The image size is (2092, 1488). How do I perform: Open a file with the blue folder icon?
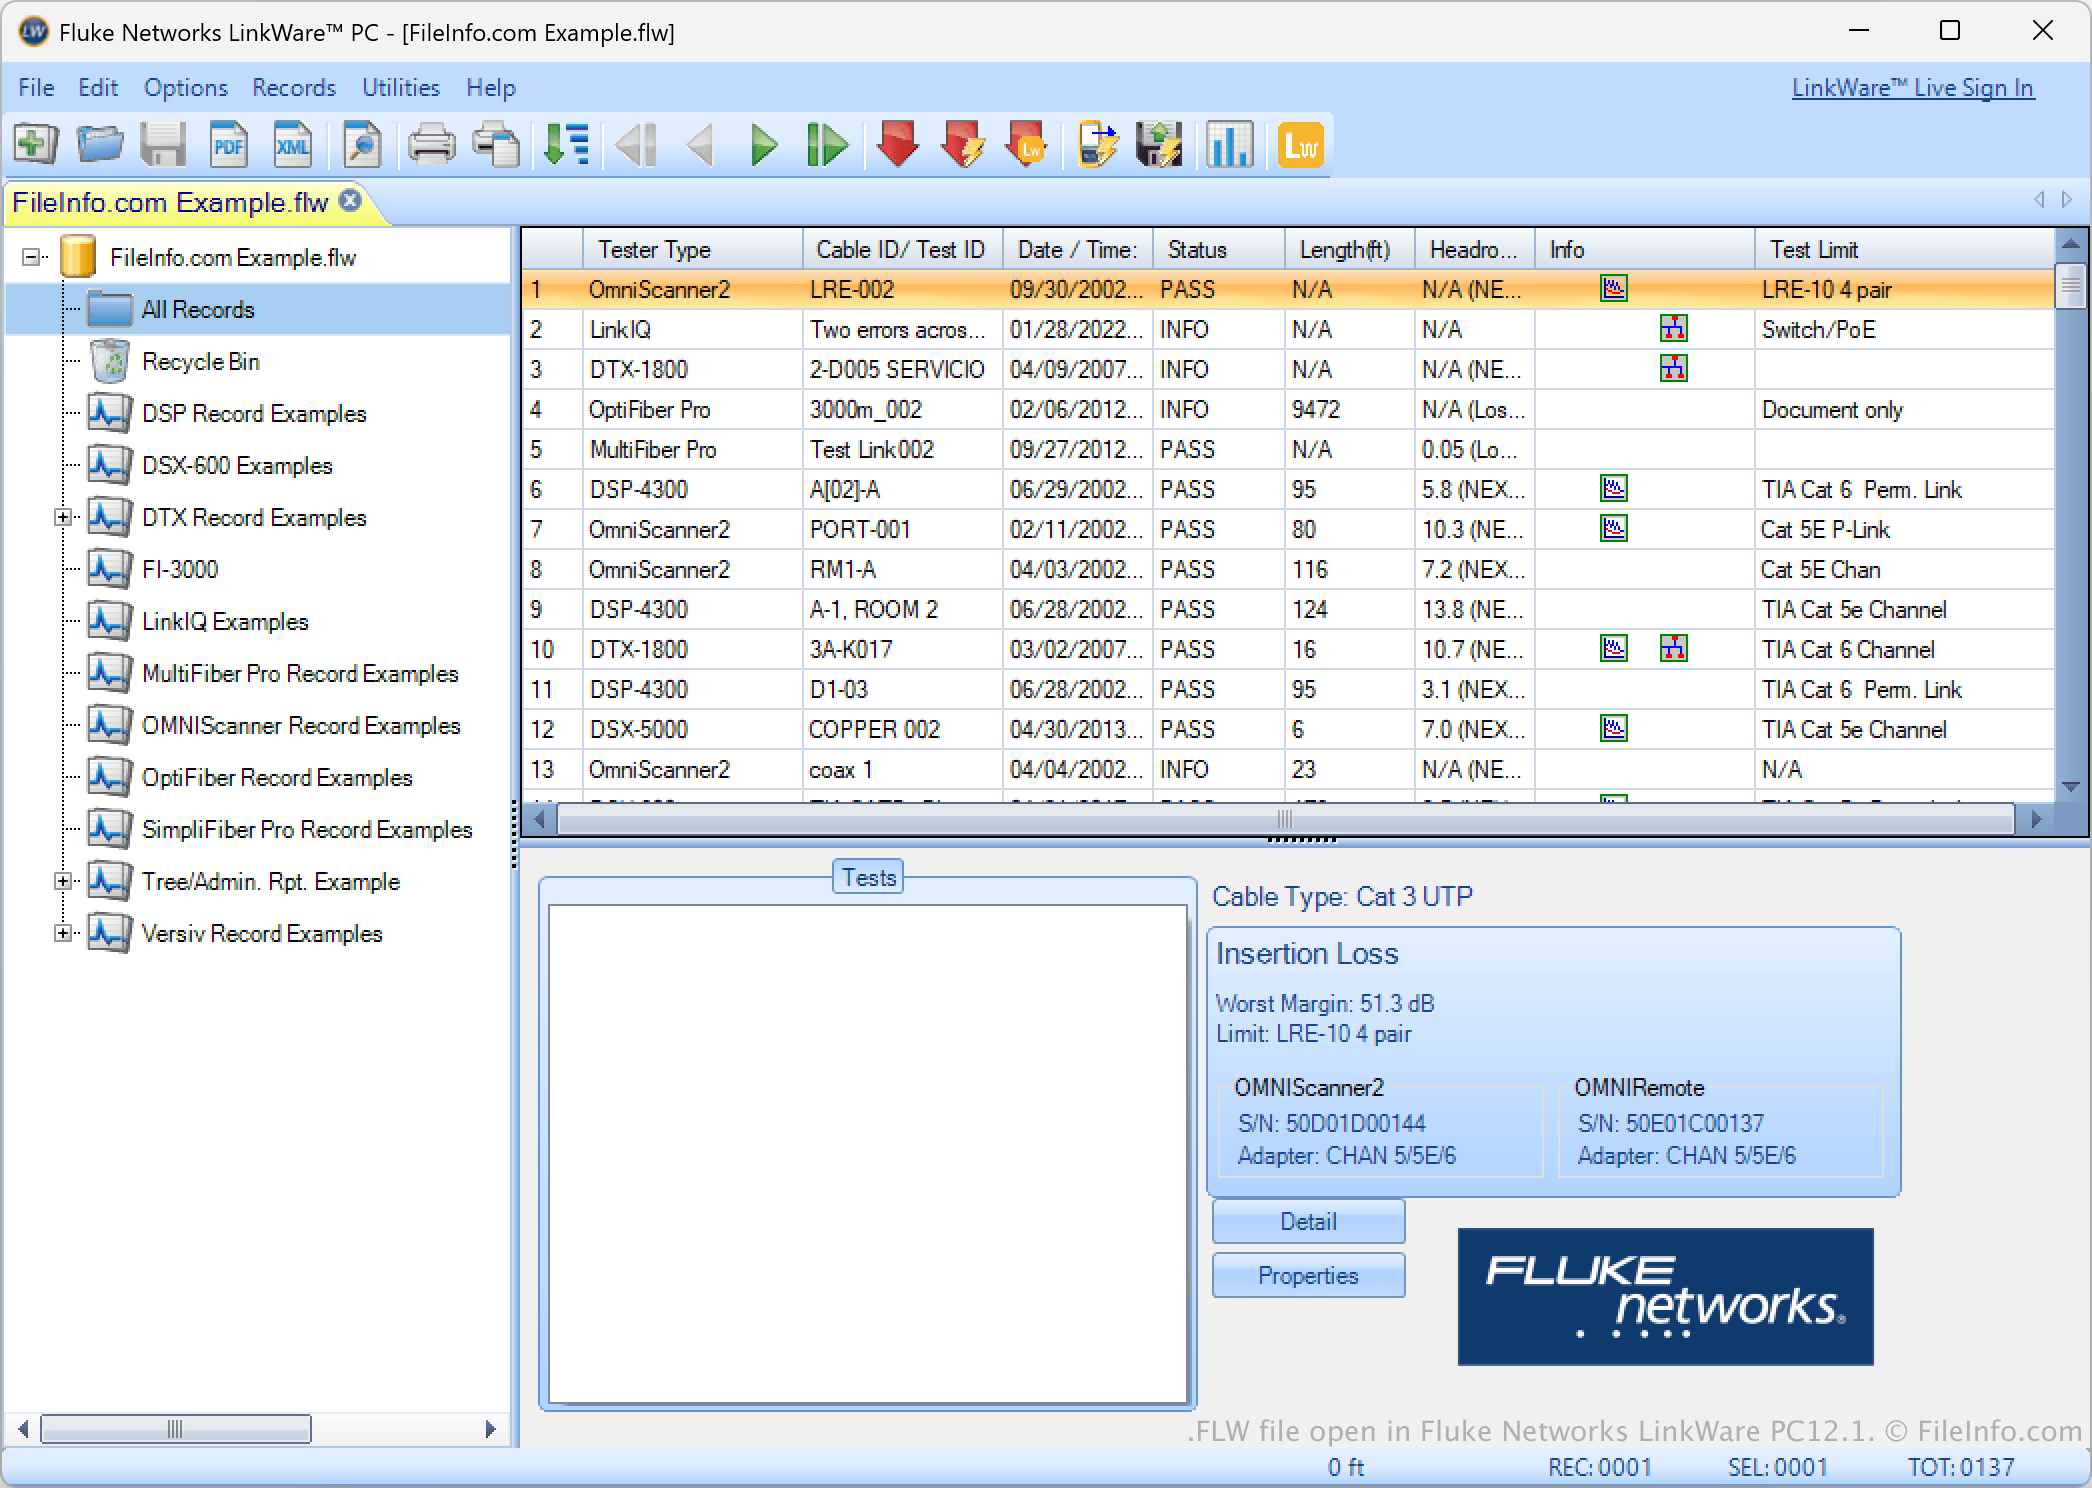point(100,145)
